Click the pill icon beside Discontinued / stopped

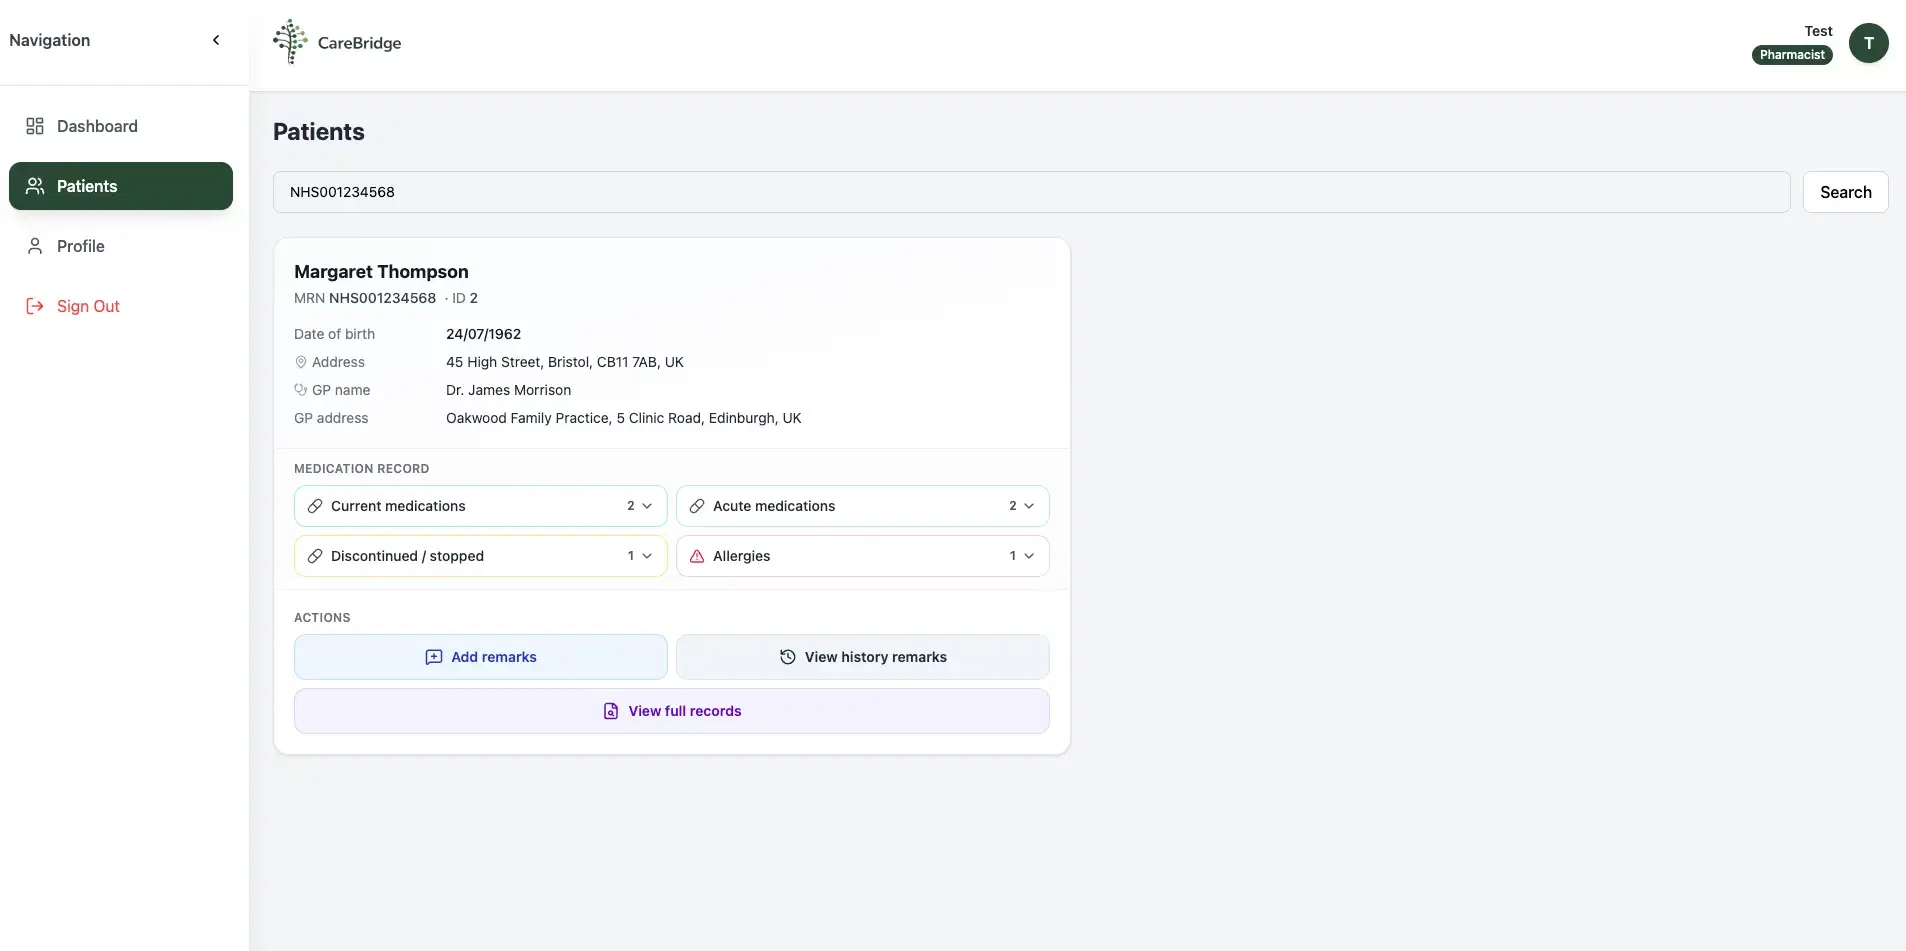coord(315,556)
